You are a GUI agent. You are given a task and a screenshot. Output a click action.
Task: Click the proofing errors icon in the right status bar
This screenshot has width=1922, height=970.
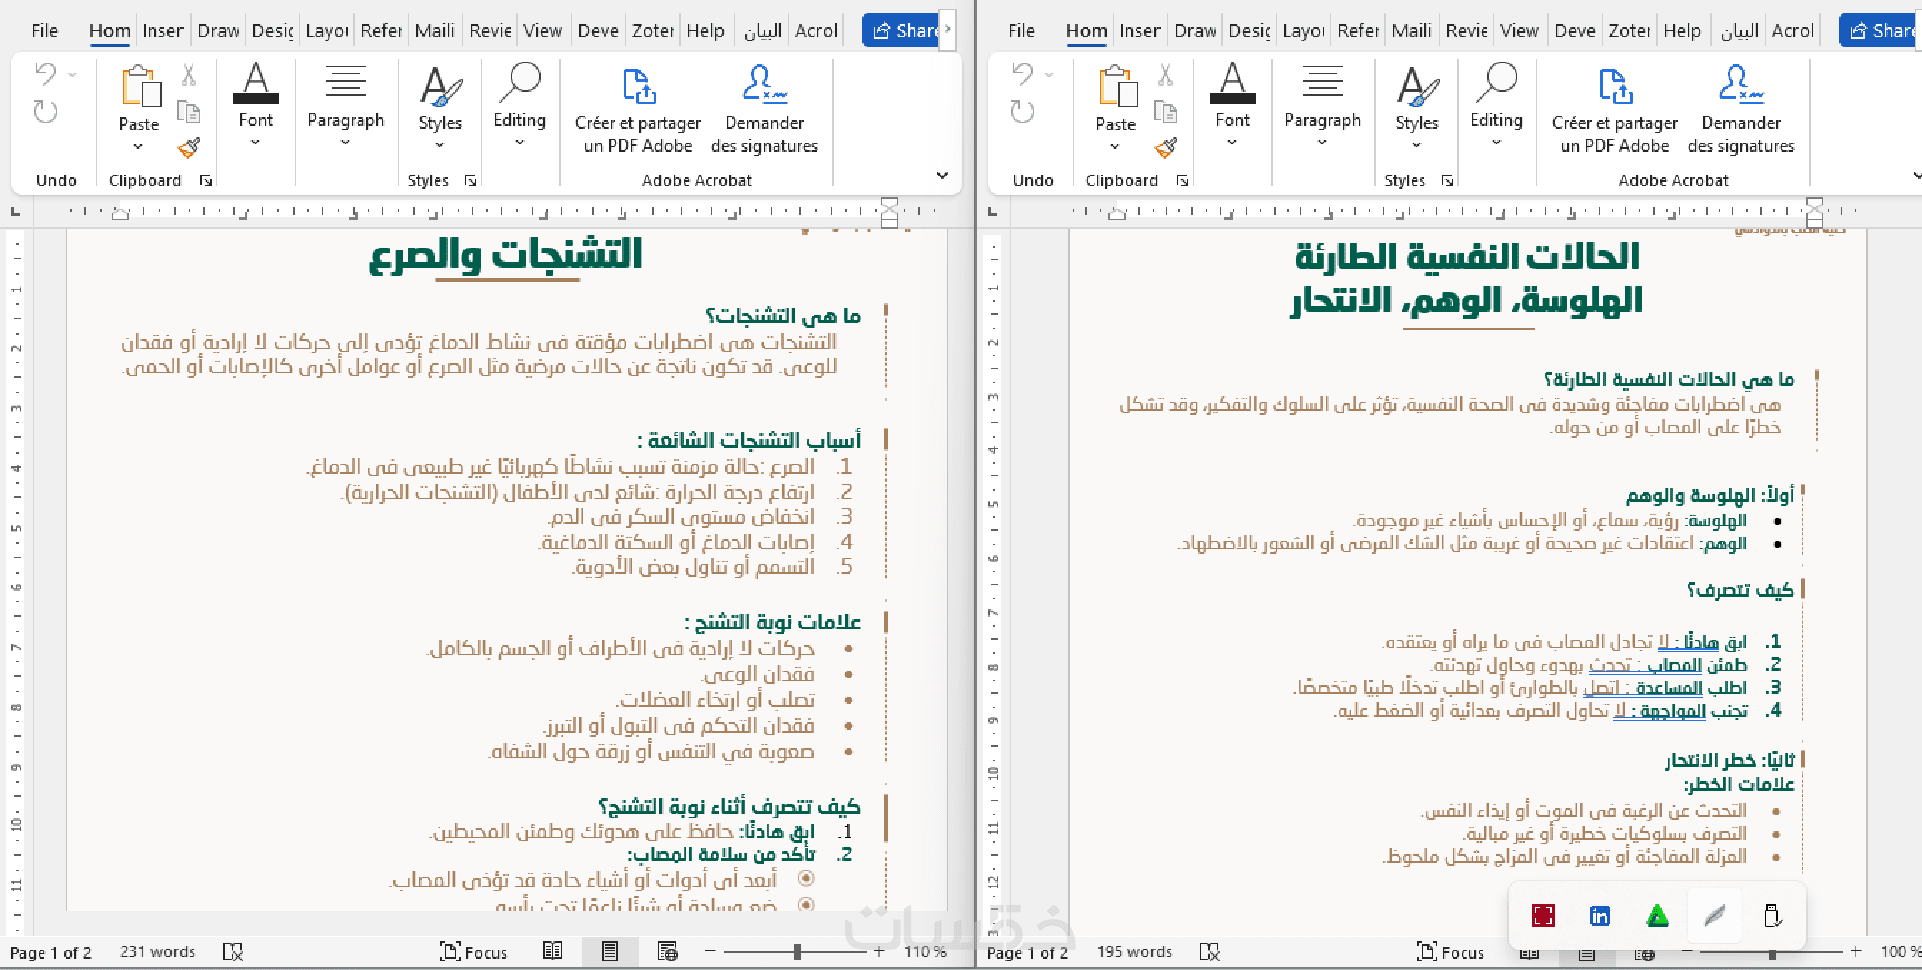tap(1210, 952)
